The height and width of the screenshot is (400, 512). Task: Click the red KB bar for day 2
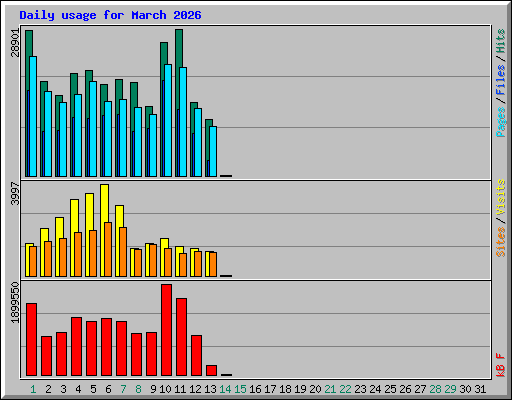(46, 356)
